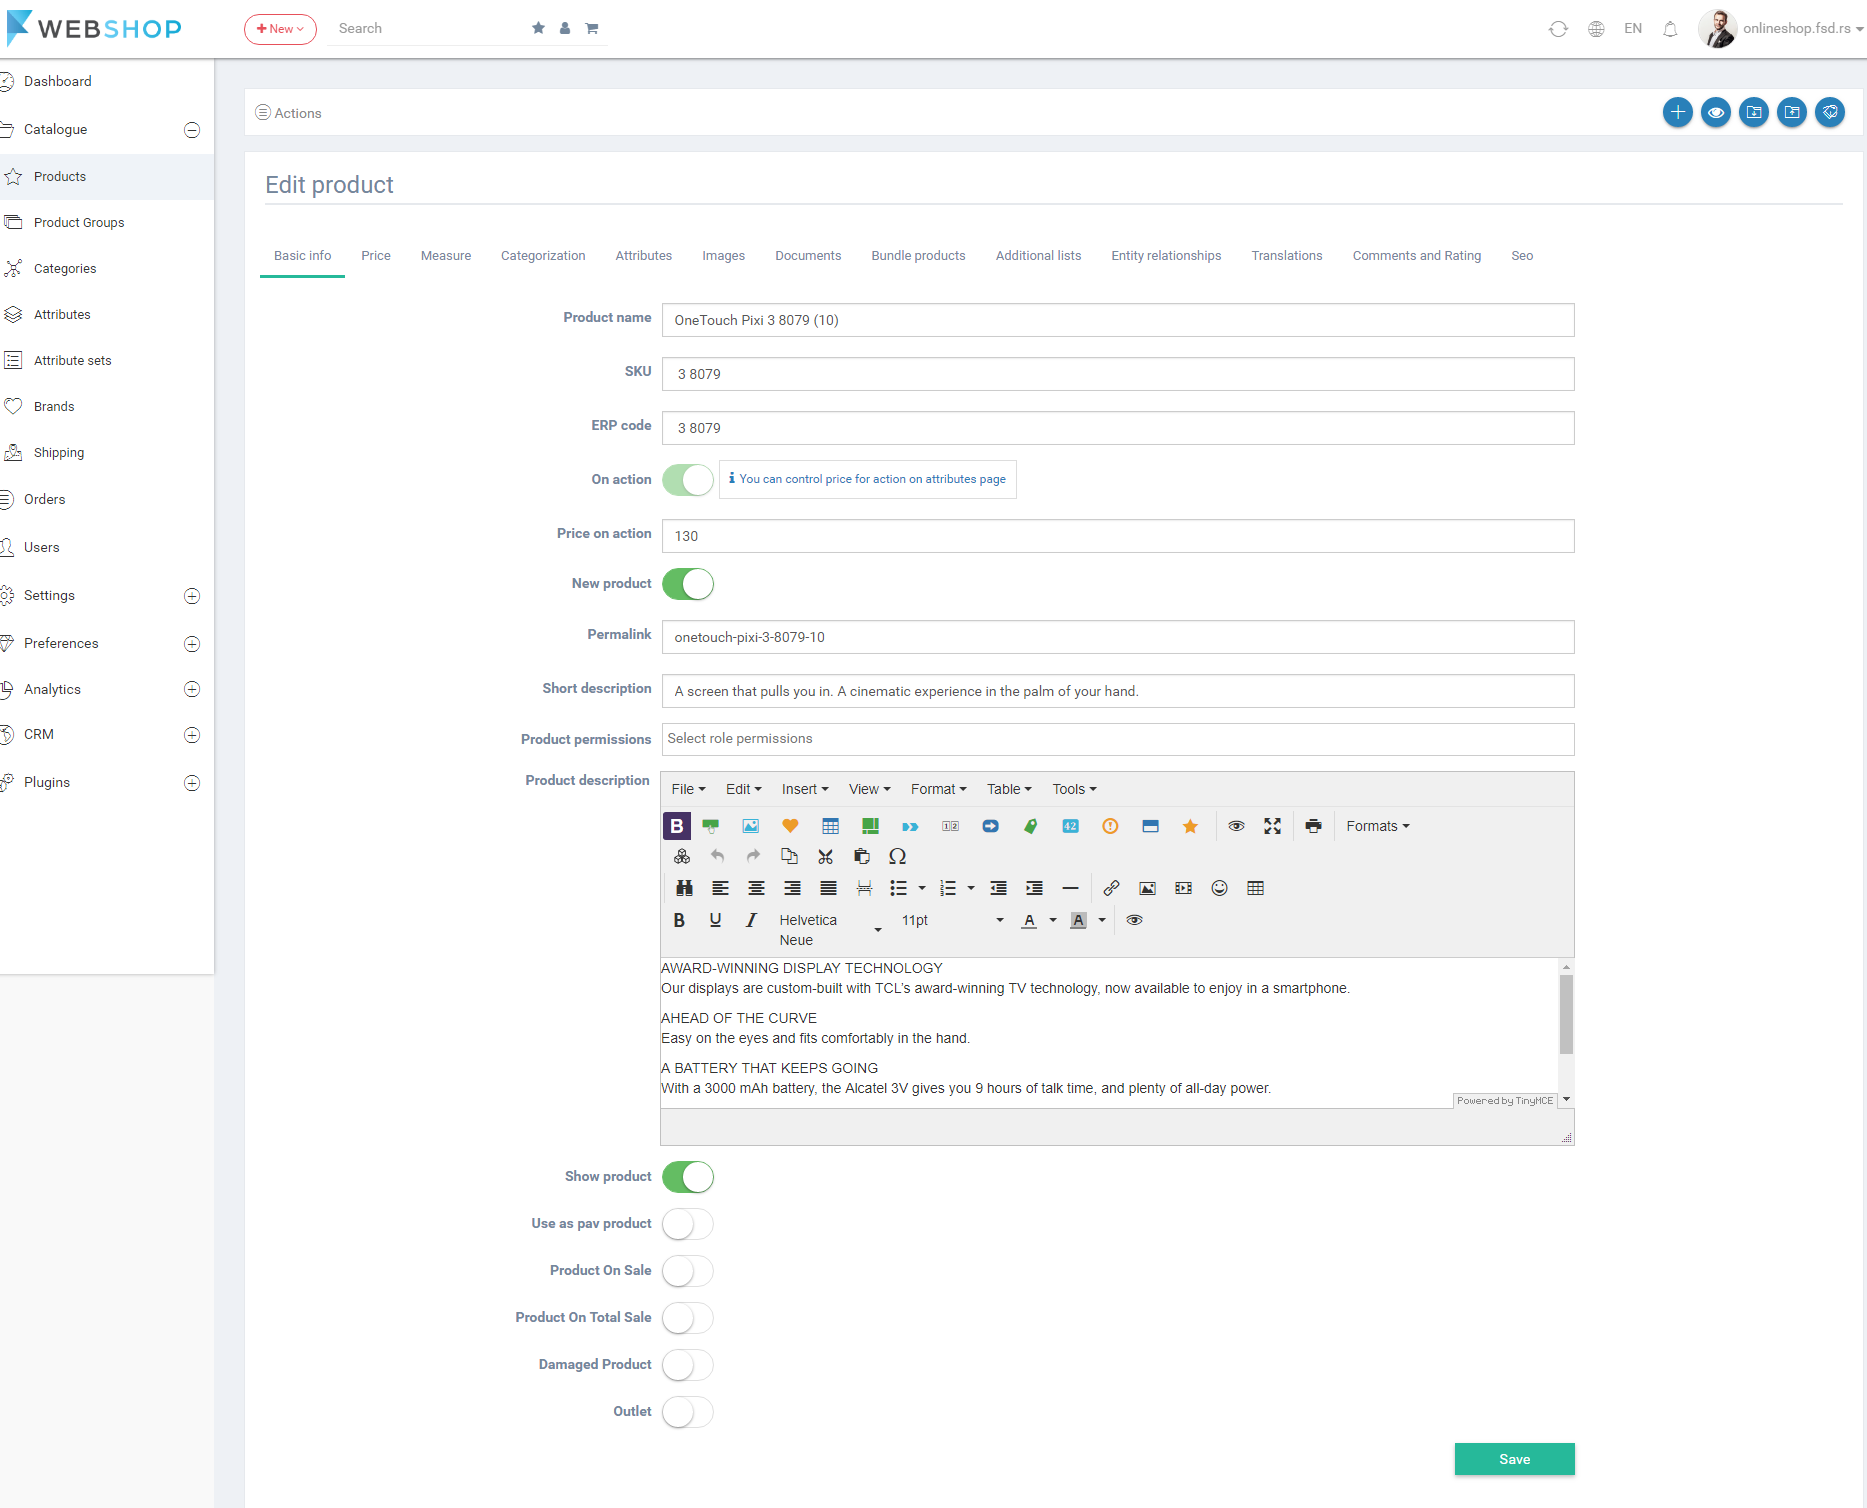The width and height of the screenshot is (1867, 1508).
Task: Save the product changes
Action: point(1514,1459)
